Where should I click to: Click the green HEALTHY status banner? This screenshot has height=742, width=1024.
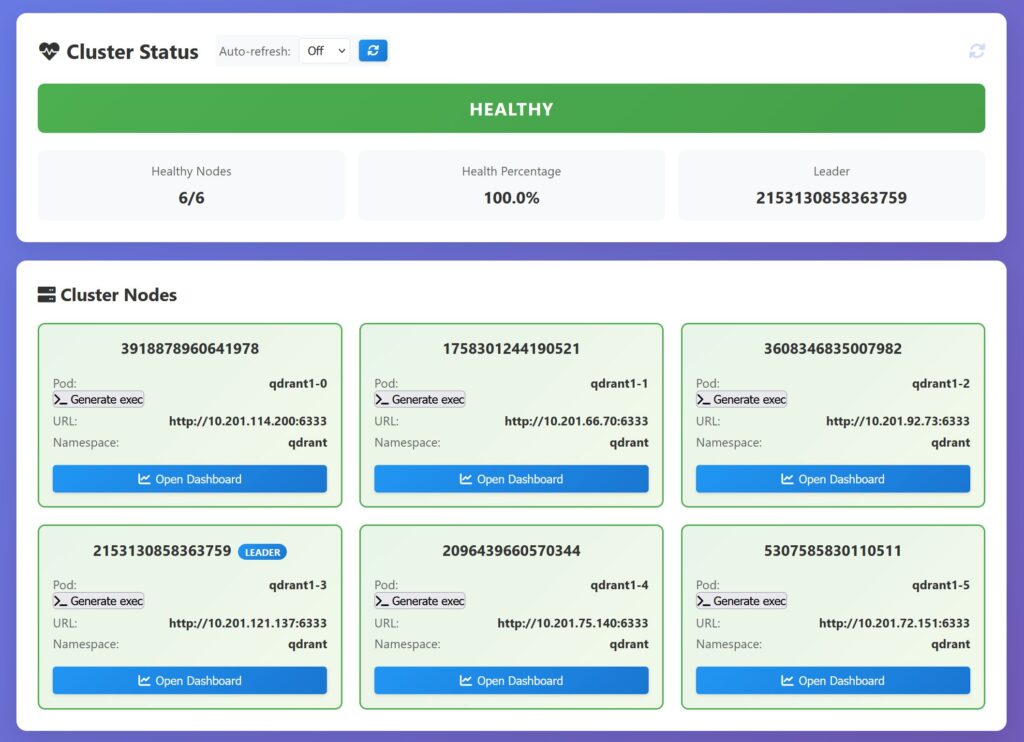pos(511,109)
